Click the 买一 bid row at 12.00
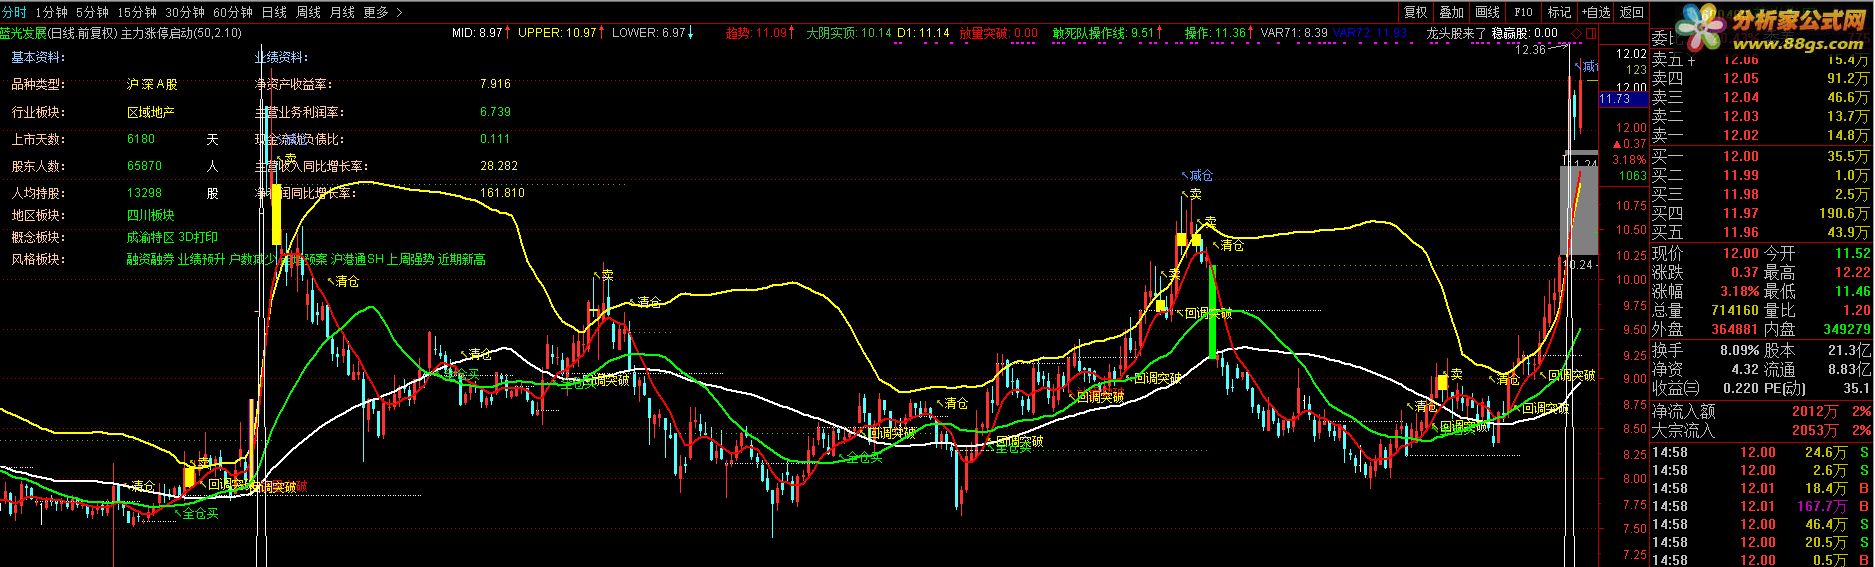The image size is (1875, 567). (1761, 156)
